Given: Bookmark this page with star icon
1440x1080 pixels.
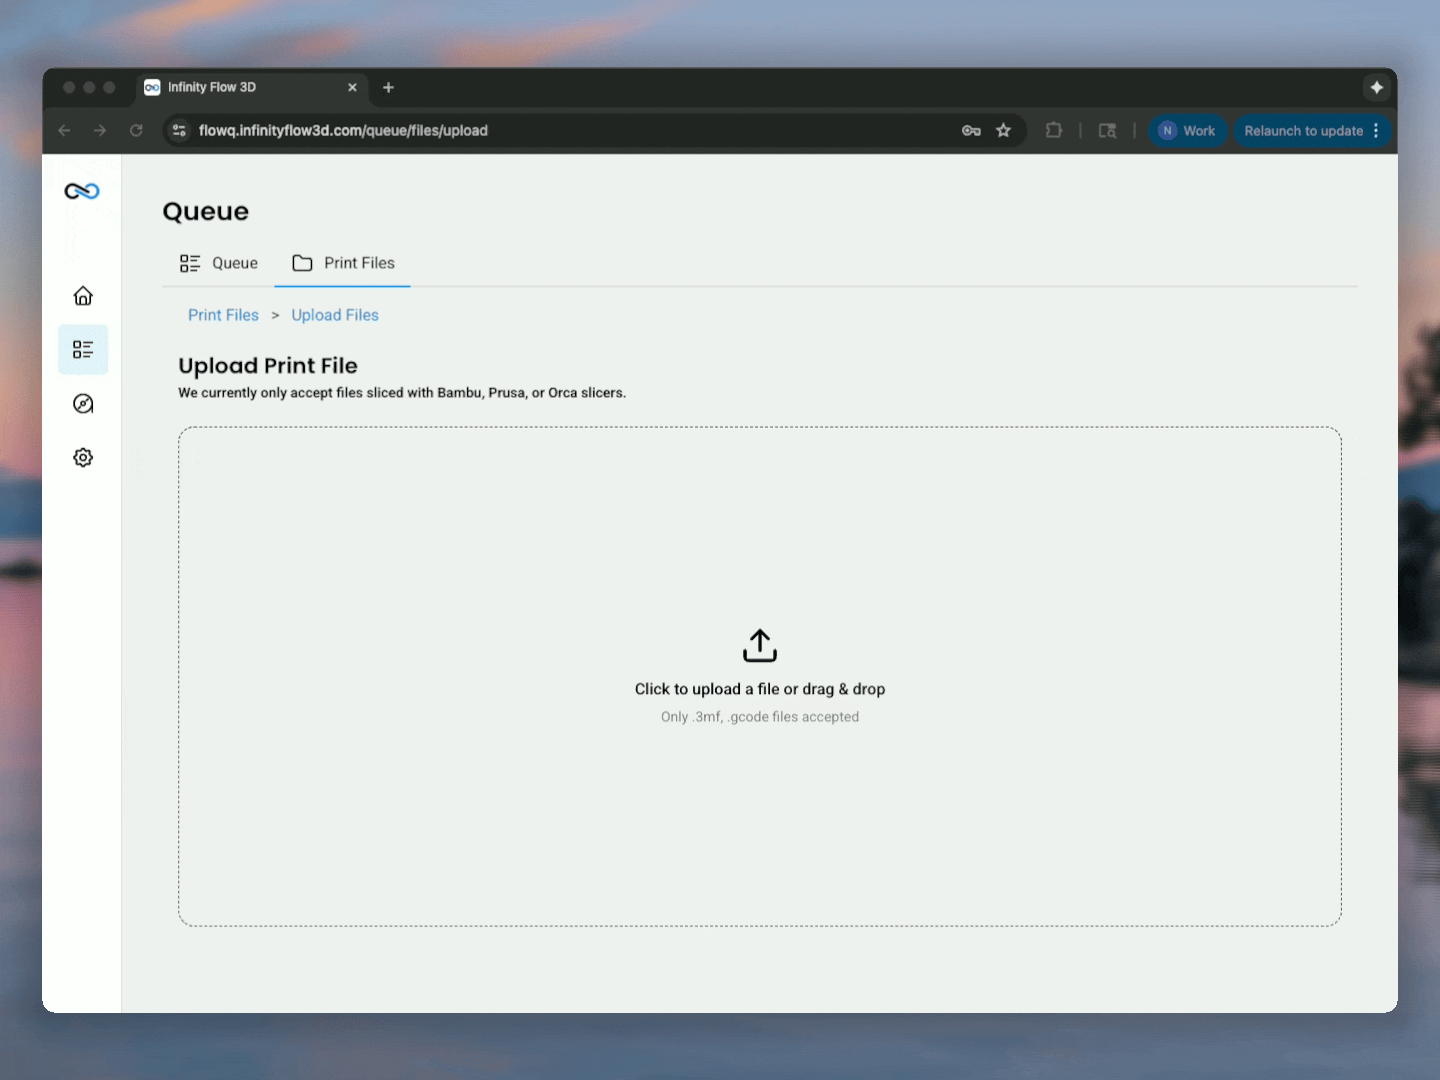Looking at the screenshot, I should (1004, 131).
